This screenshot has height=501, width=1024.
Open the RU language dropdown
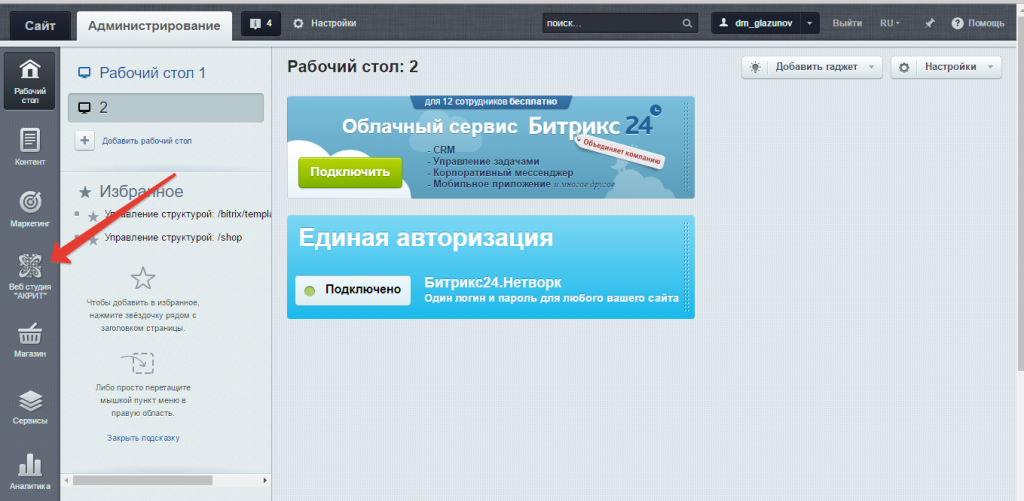click(x=889, y=24)
